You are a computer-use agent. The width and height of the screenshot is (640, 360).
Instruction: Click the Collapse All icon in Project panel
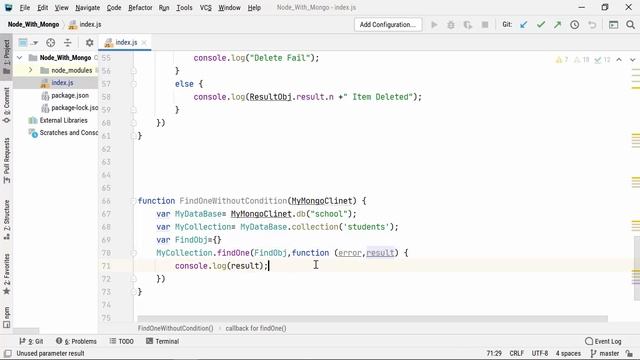click(68, 42)
